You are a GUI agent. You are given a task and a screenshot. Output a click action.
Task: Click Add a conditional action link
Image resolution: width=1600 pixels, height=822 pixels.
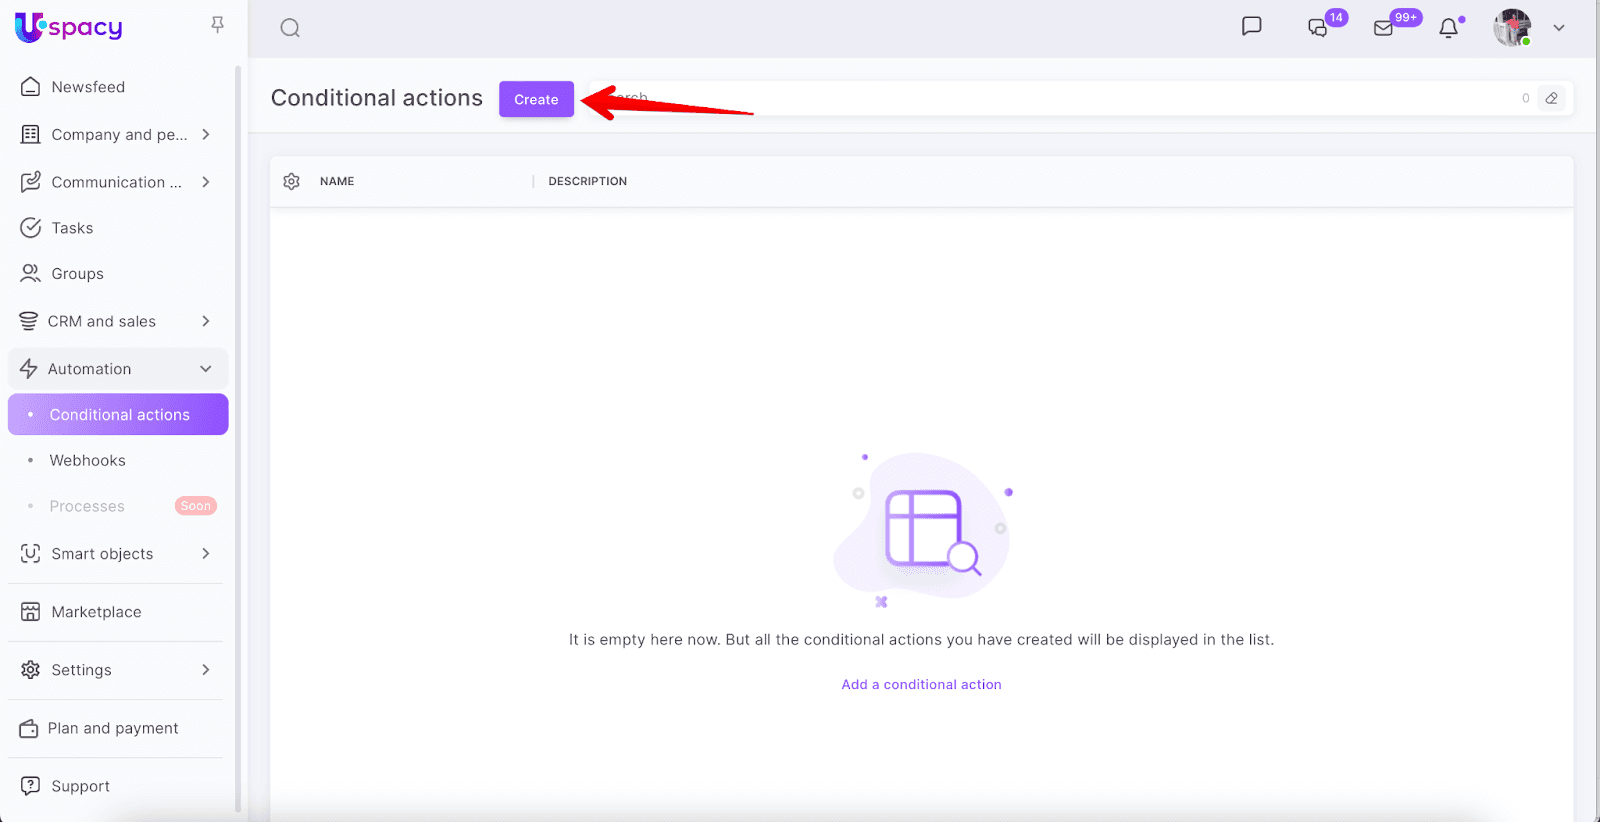coord(921,684)
